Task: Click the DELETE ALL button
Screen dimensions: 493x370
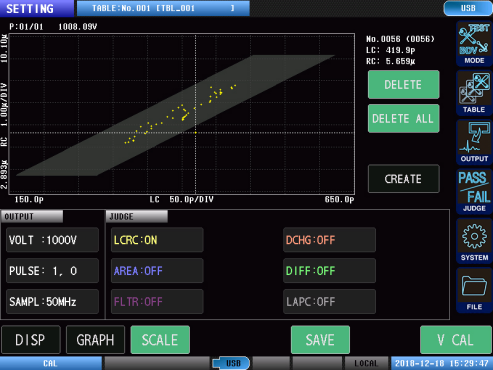Action: [x=403, y=119]
